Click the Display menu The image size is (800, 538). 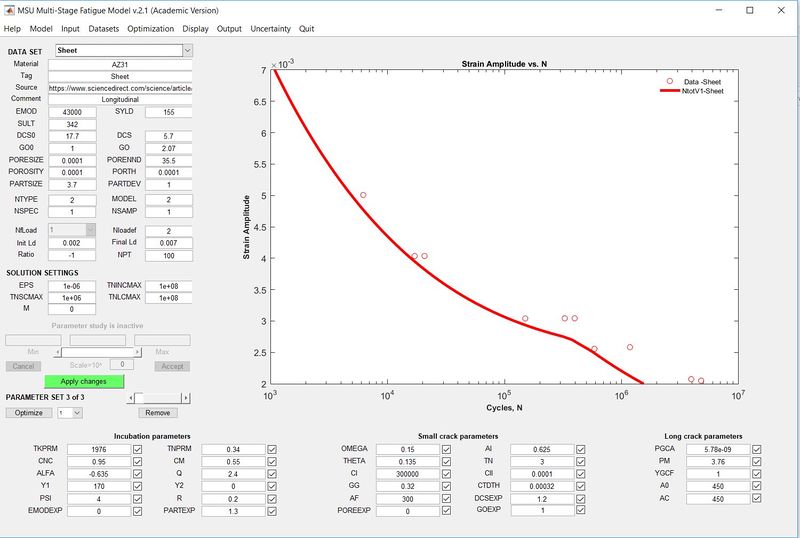[195, 29]
